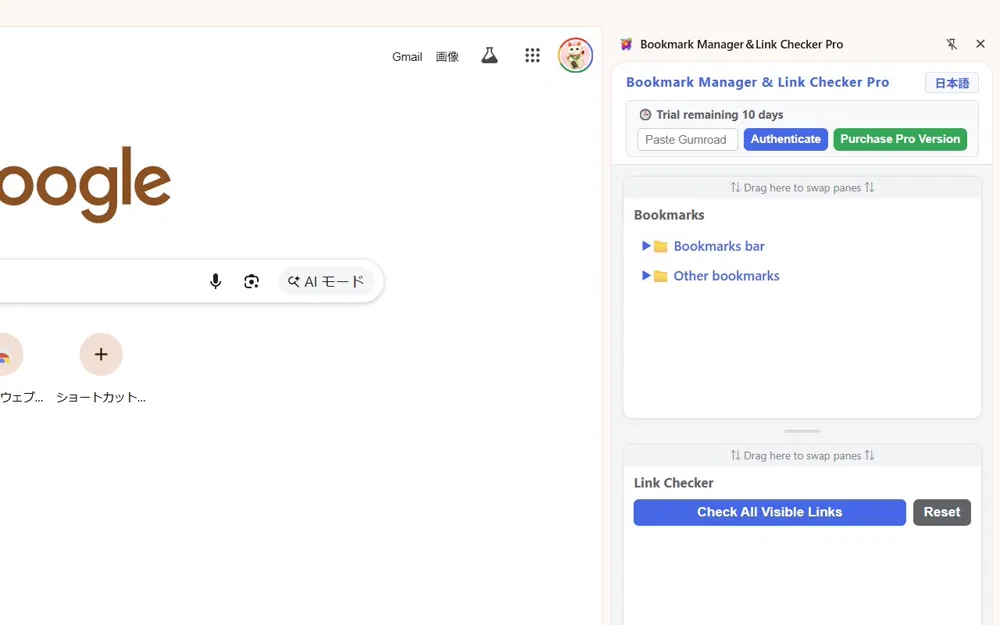1000x625 pixels.
Task: Click the Bookmark Manager extension logo icon
Action: click(626, 44)
